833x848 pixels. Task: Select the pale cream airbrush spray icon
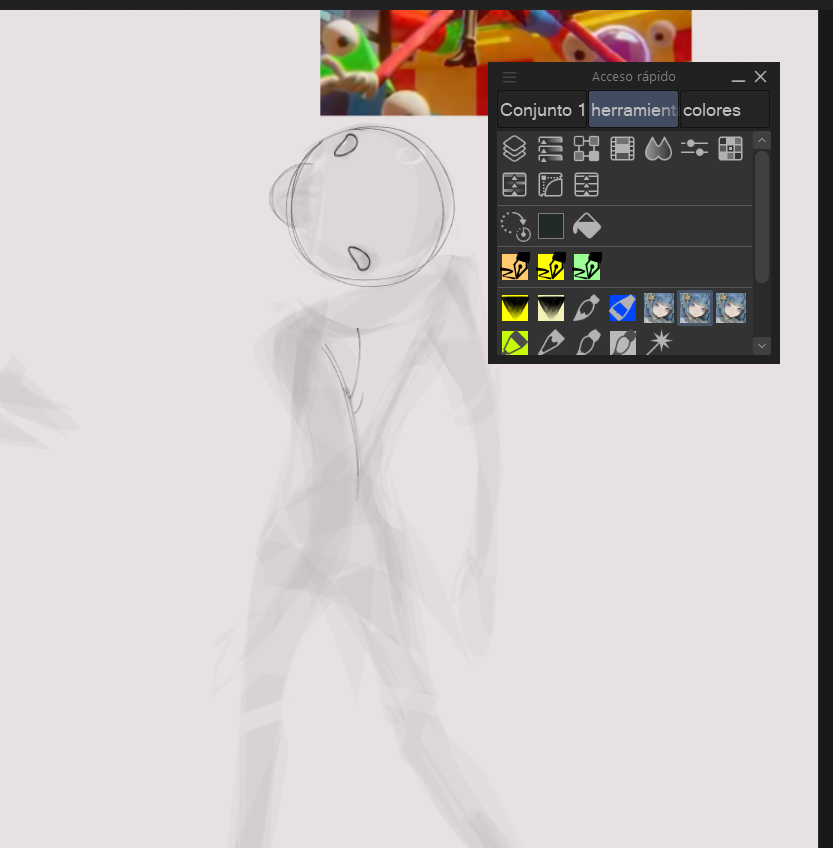(x=551, y=308)
